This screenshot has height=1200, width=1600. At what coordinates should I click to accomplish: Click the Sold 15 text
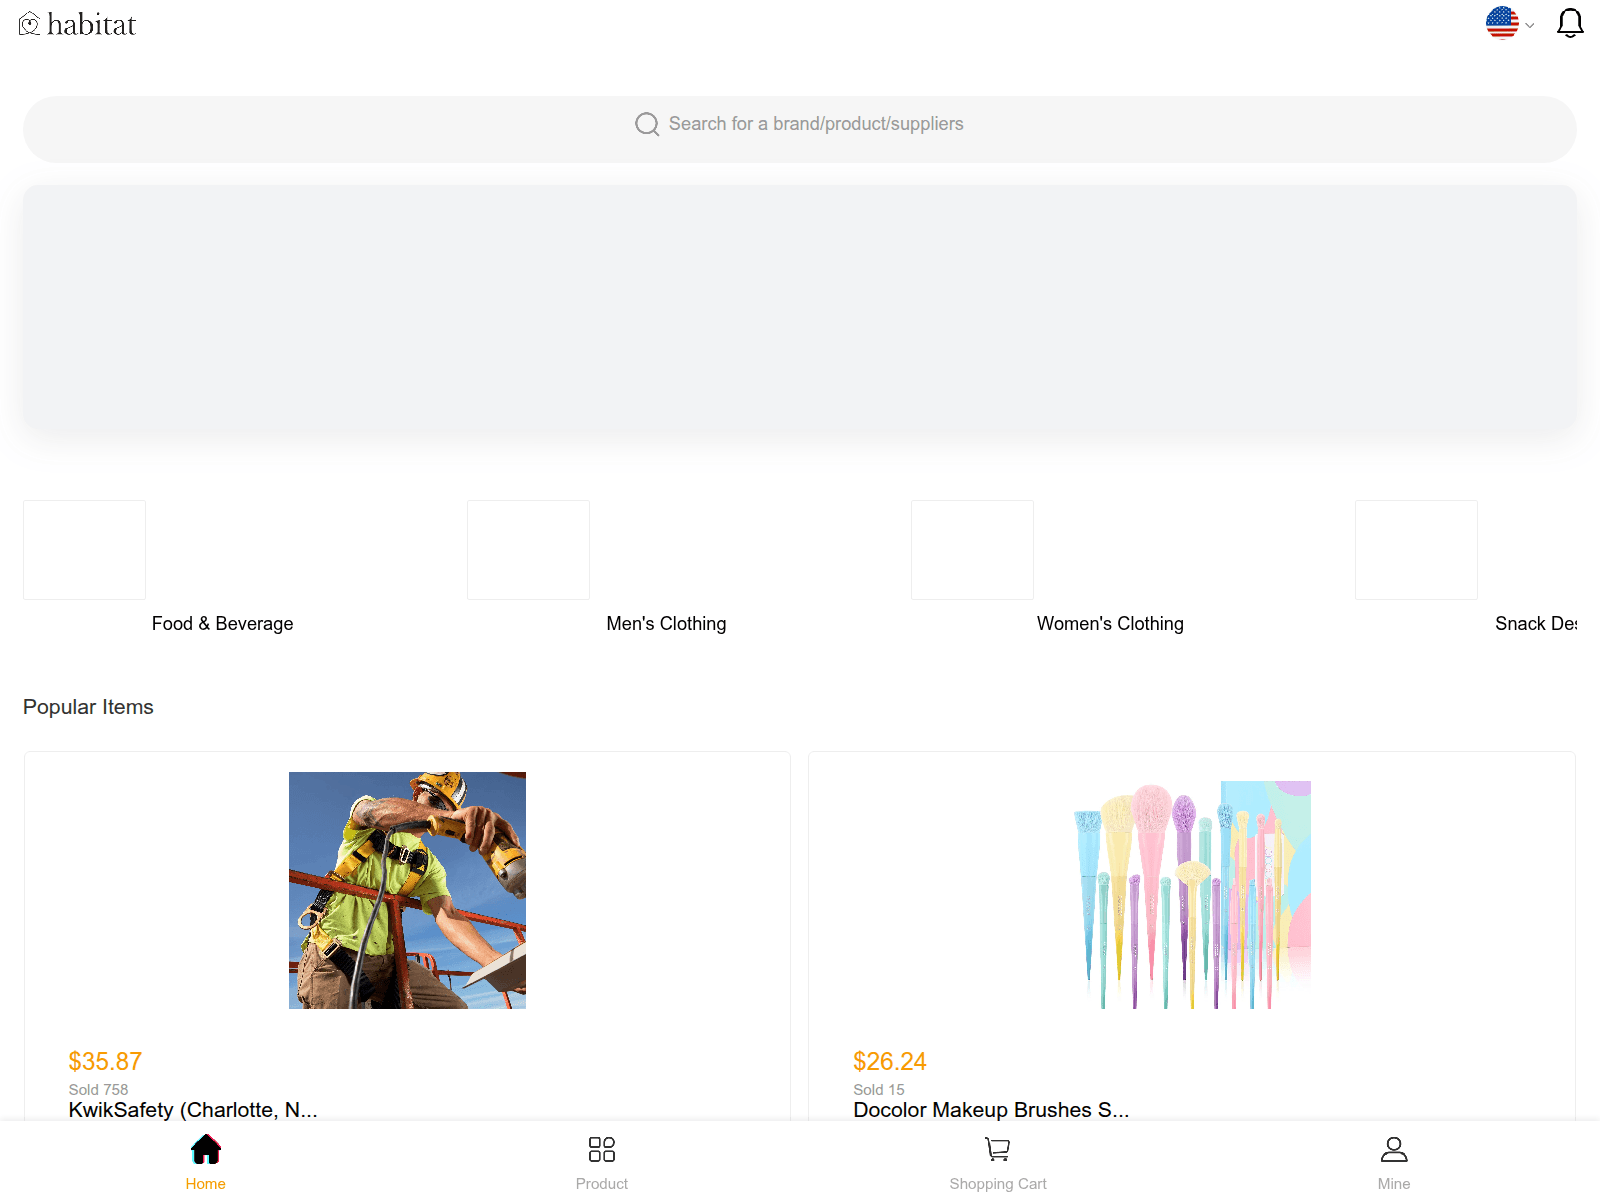(879, 1090)
